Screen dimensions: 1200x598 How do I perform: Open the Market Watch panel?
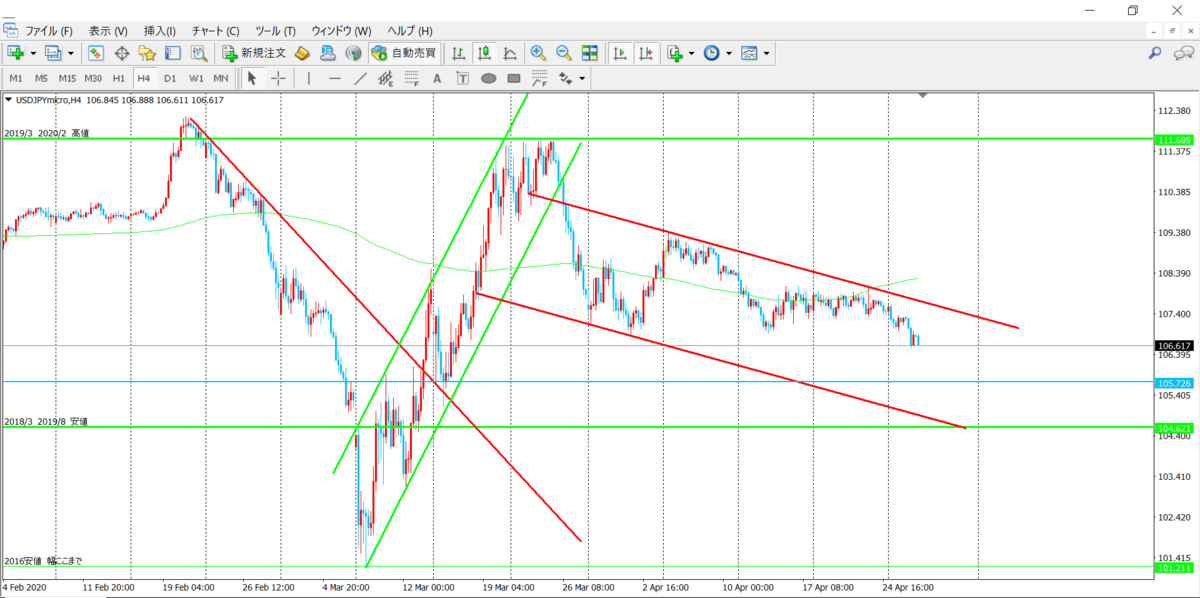click(96, 52)
